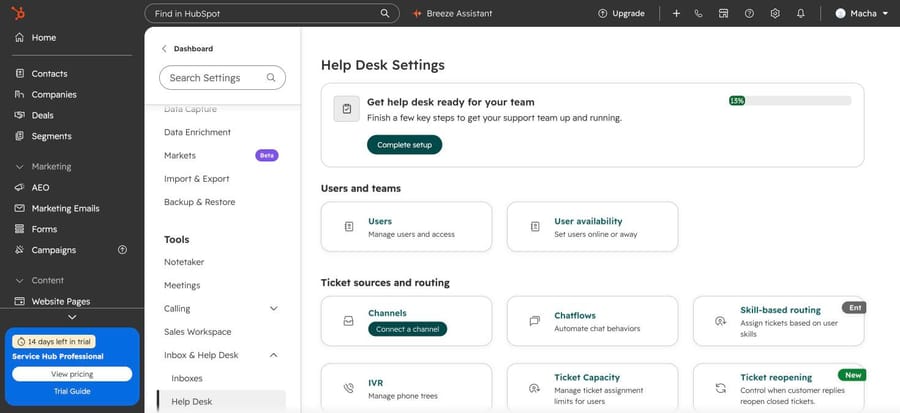Click the User availability card icon

click(535, 227)
